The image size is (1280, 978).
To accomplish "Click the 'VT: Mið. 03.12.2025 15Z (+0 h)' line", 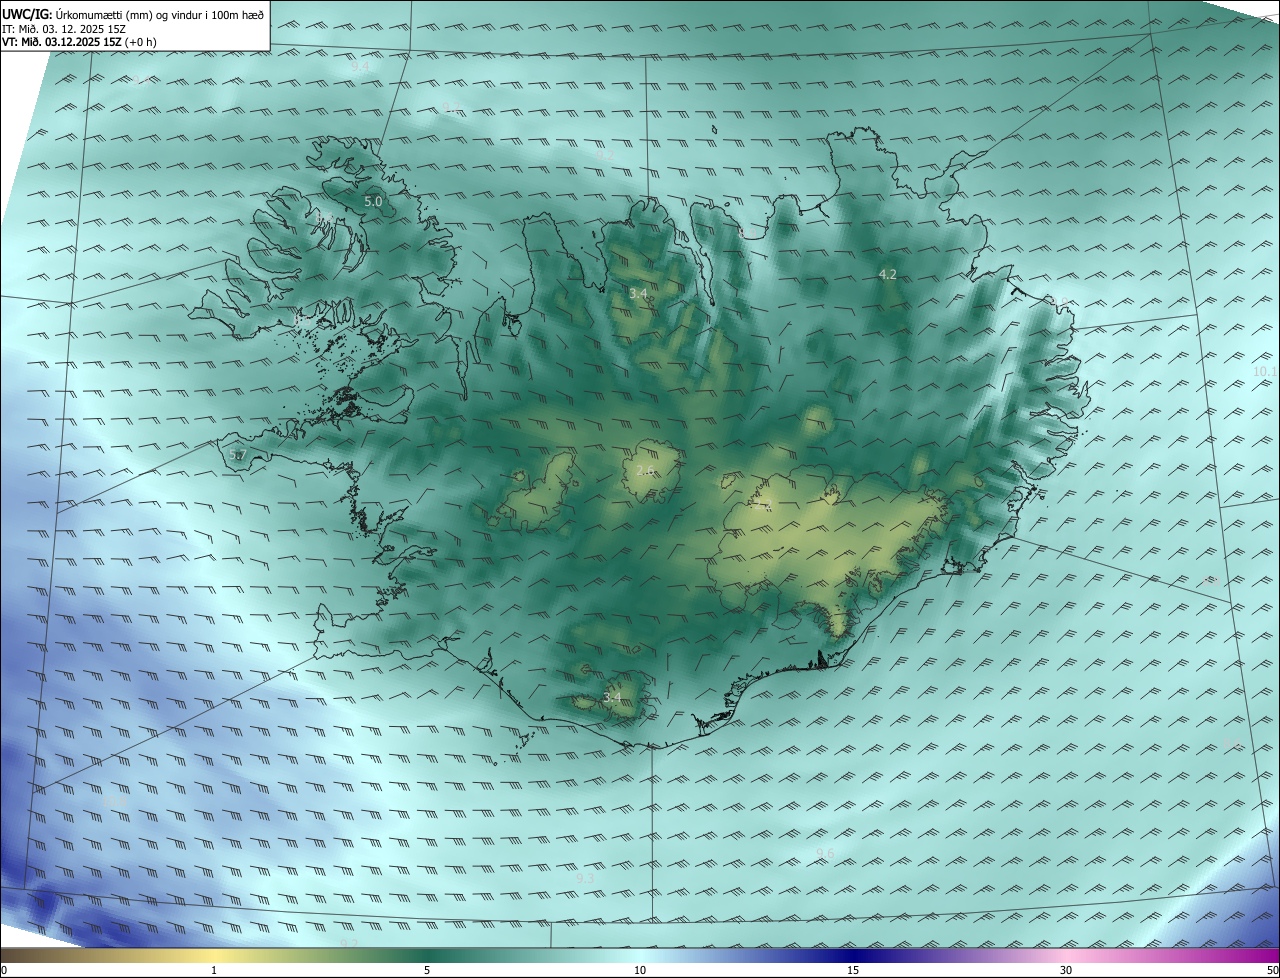I will [80, 42].
